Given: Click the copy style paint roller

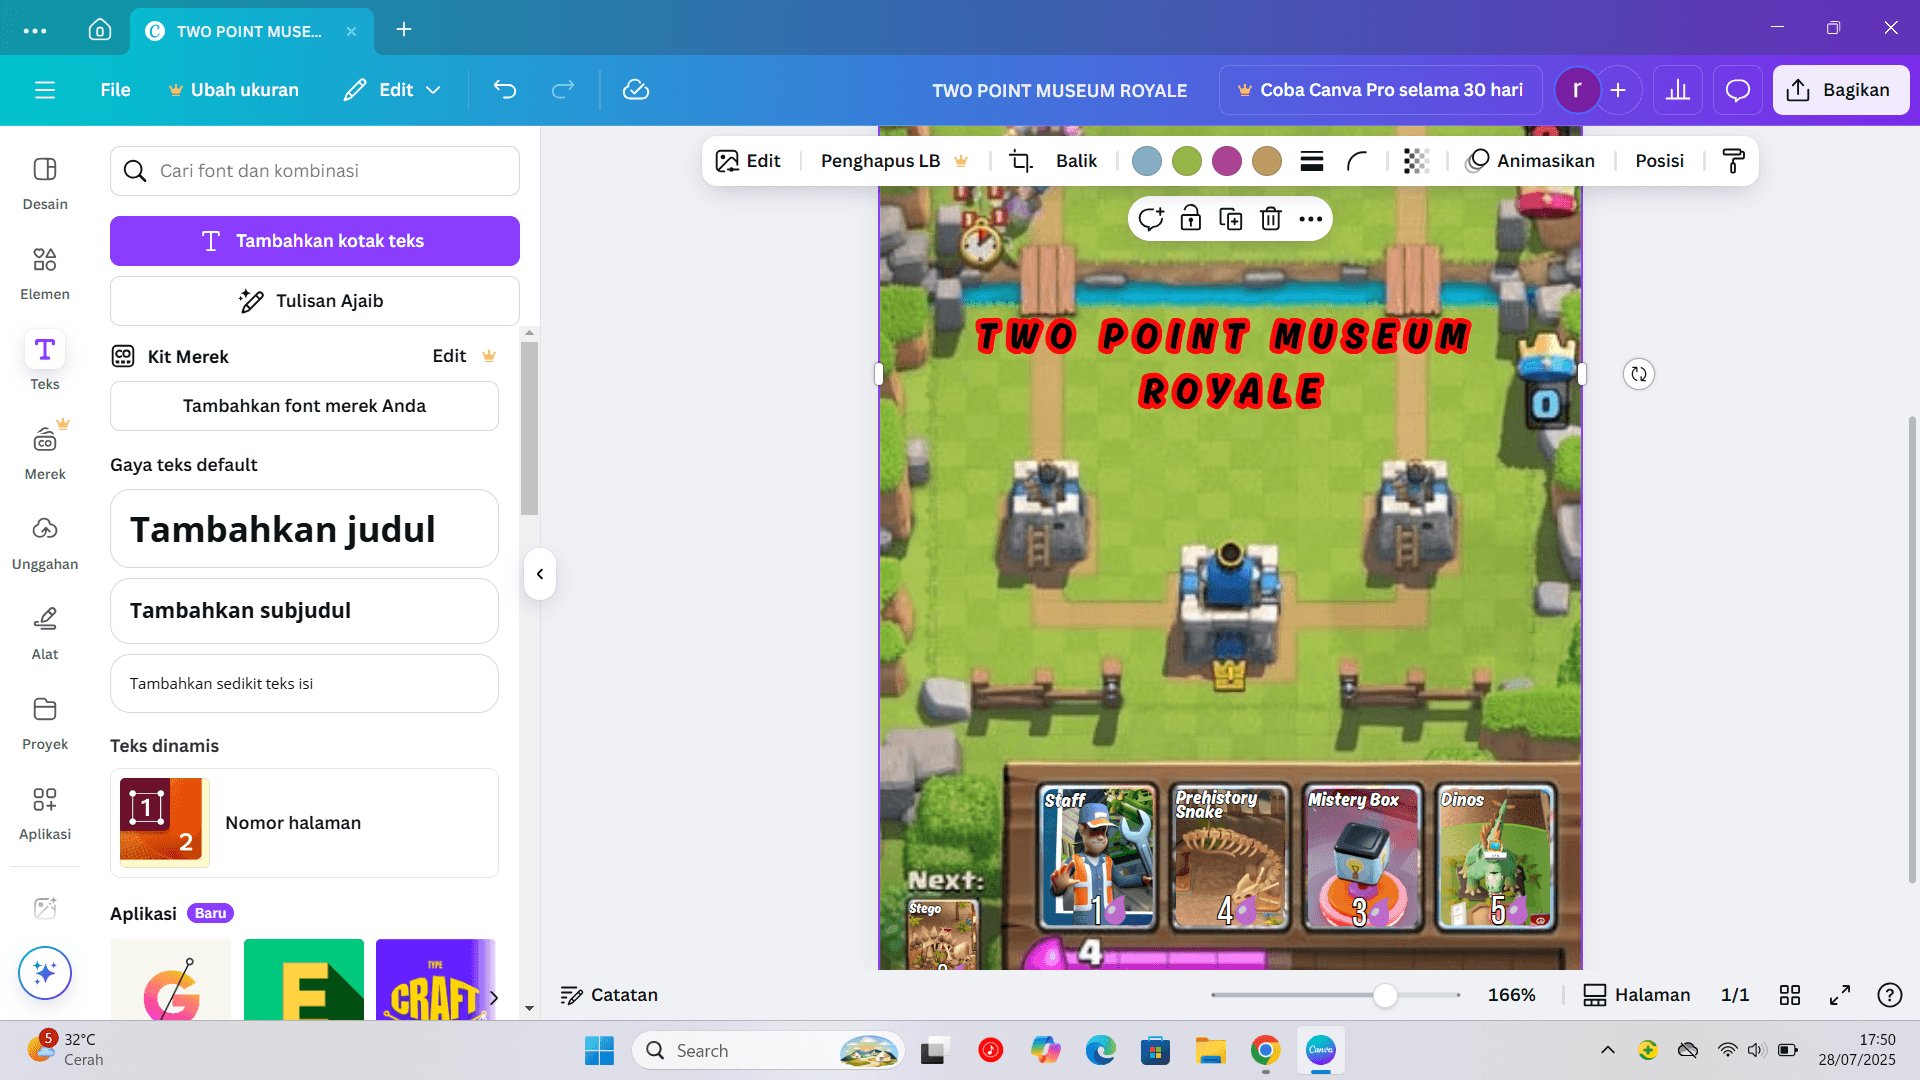Looking at the screenshot, I should point(1734,161).
